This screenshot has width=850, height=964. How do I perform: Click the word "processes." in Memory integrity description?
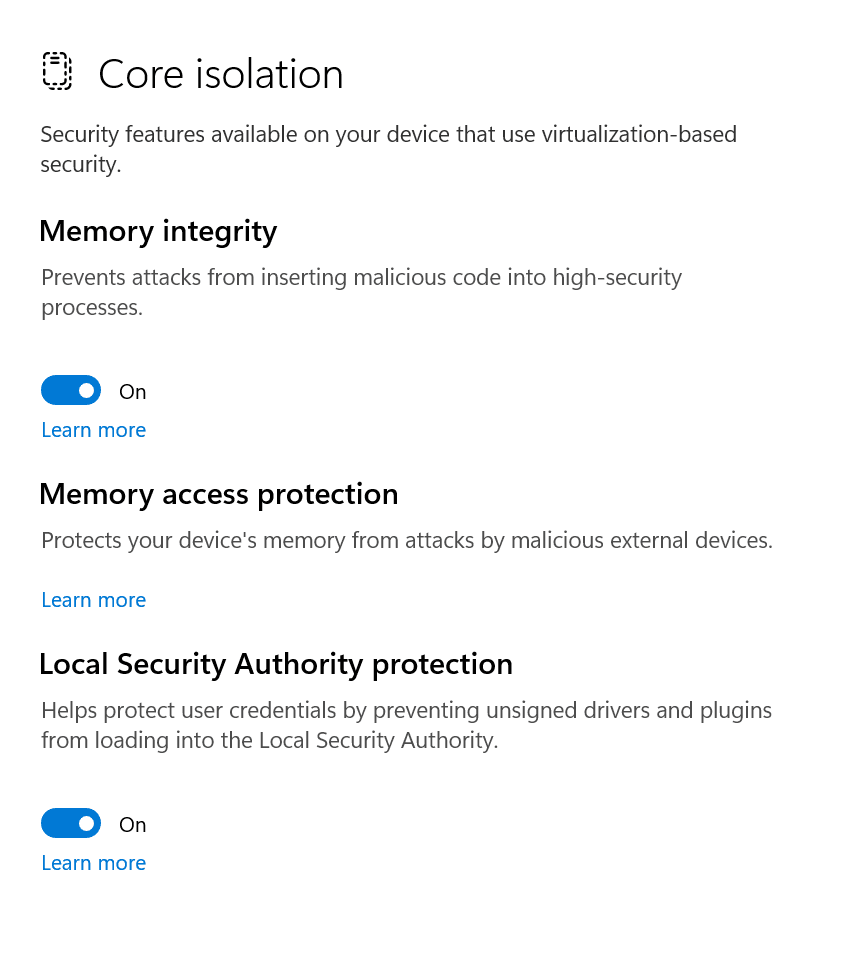(x=92, y=308)
